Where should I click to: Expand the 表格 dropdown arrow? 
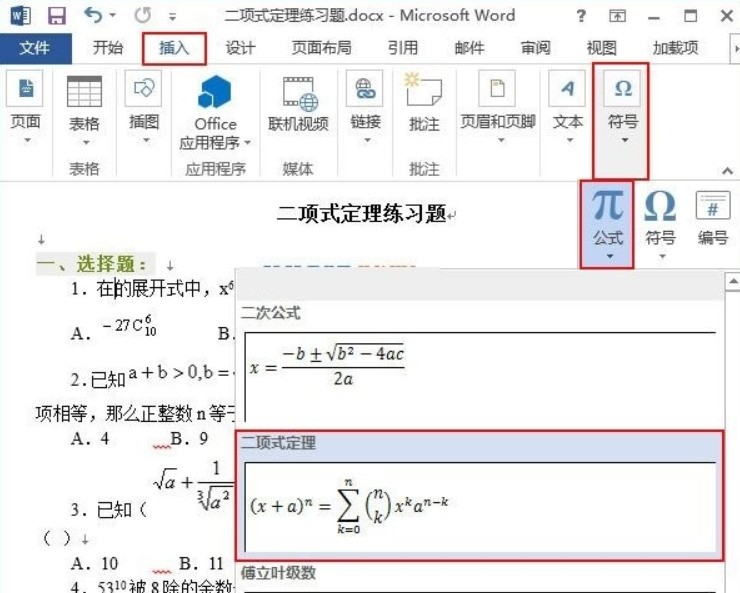pyautogui.click(x=86, y=142)
